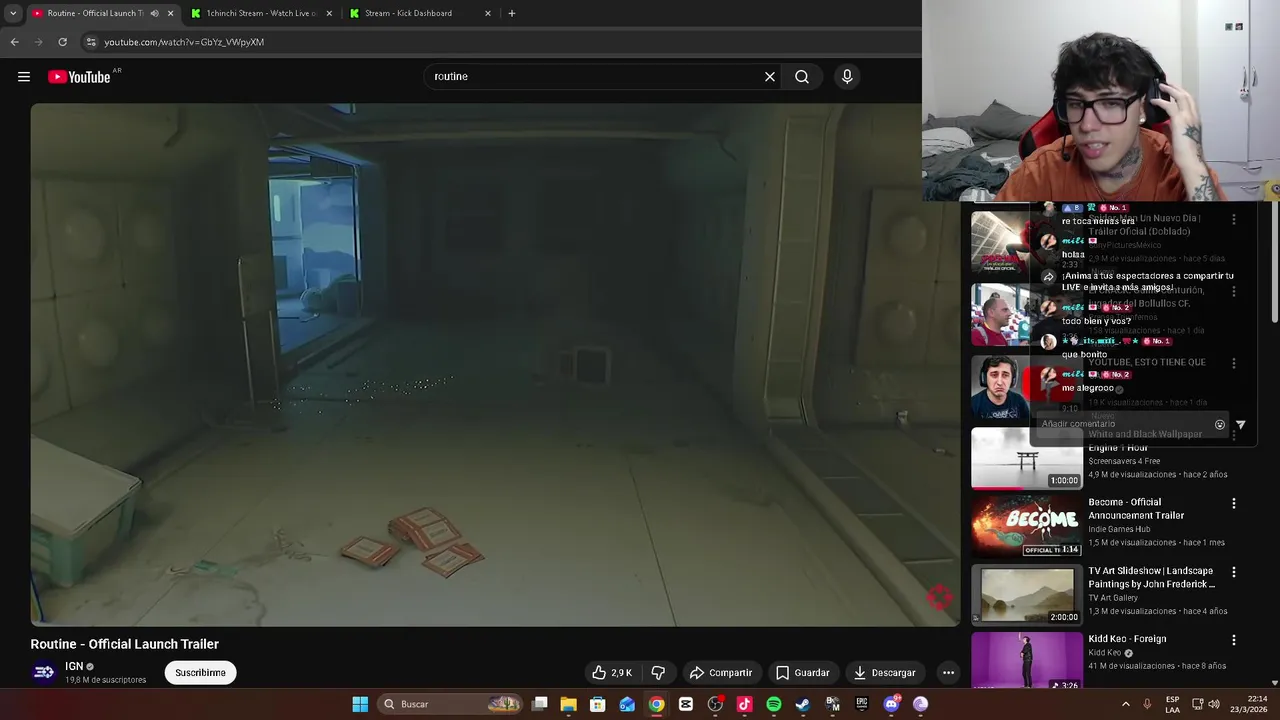This screenshot has height=720, width=1280.
Task: Open the Become - Official Announcement Trailer title
Action: (x=1136, y=509)
